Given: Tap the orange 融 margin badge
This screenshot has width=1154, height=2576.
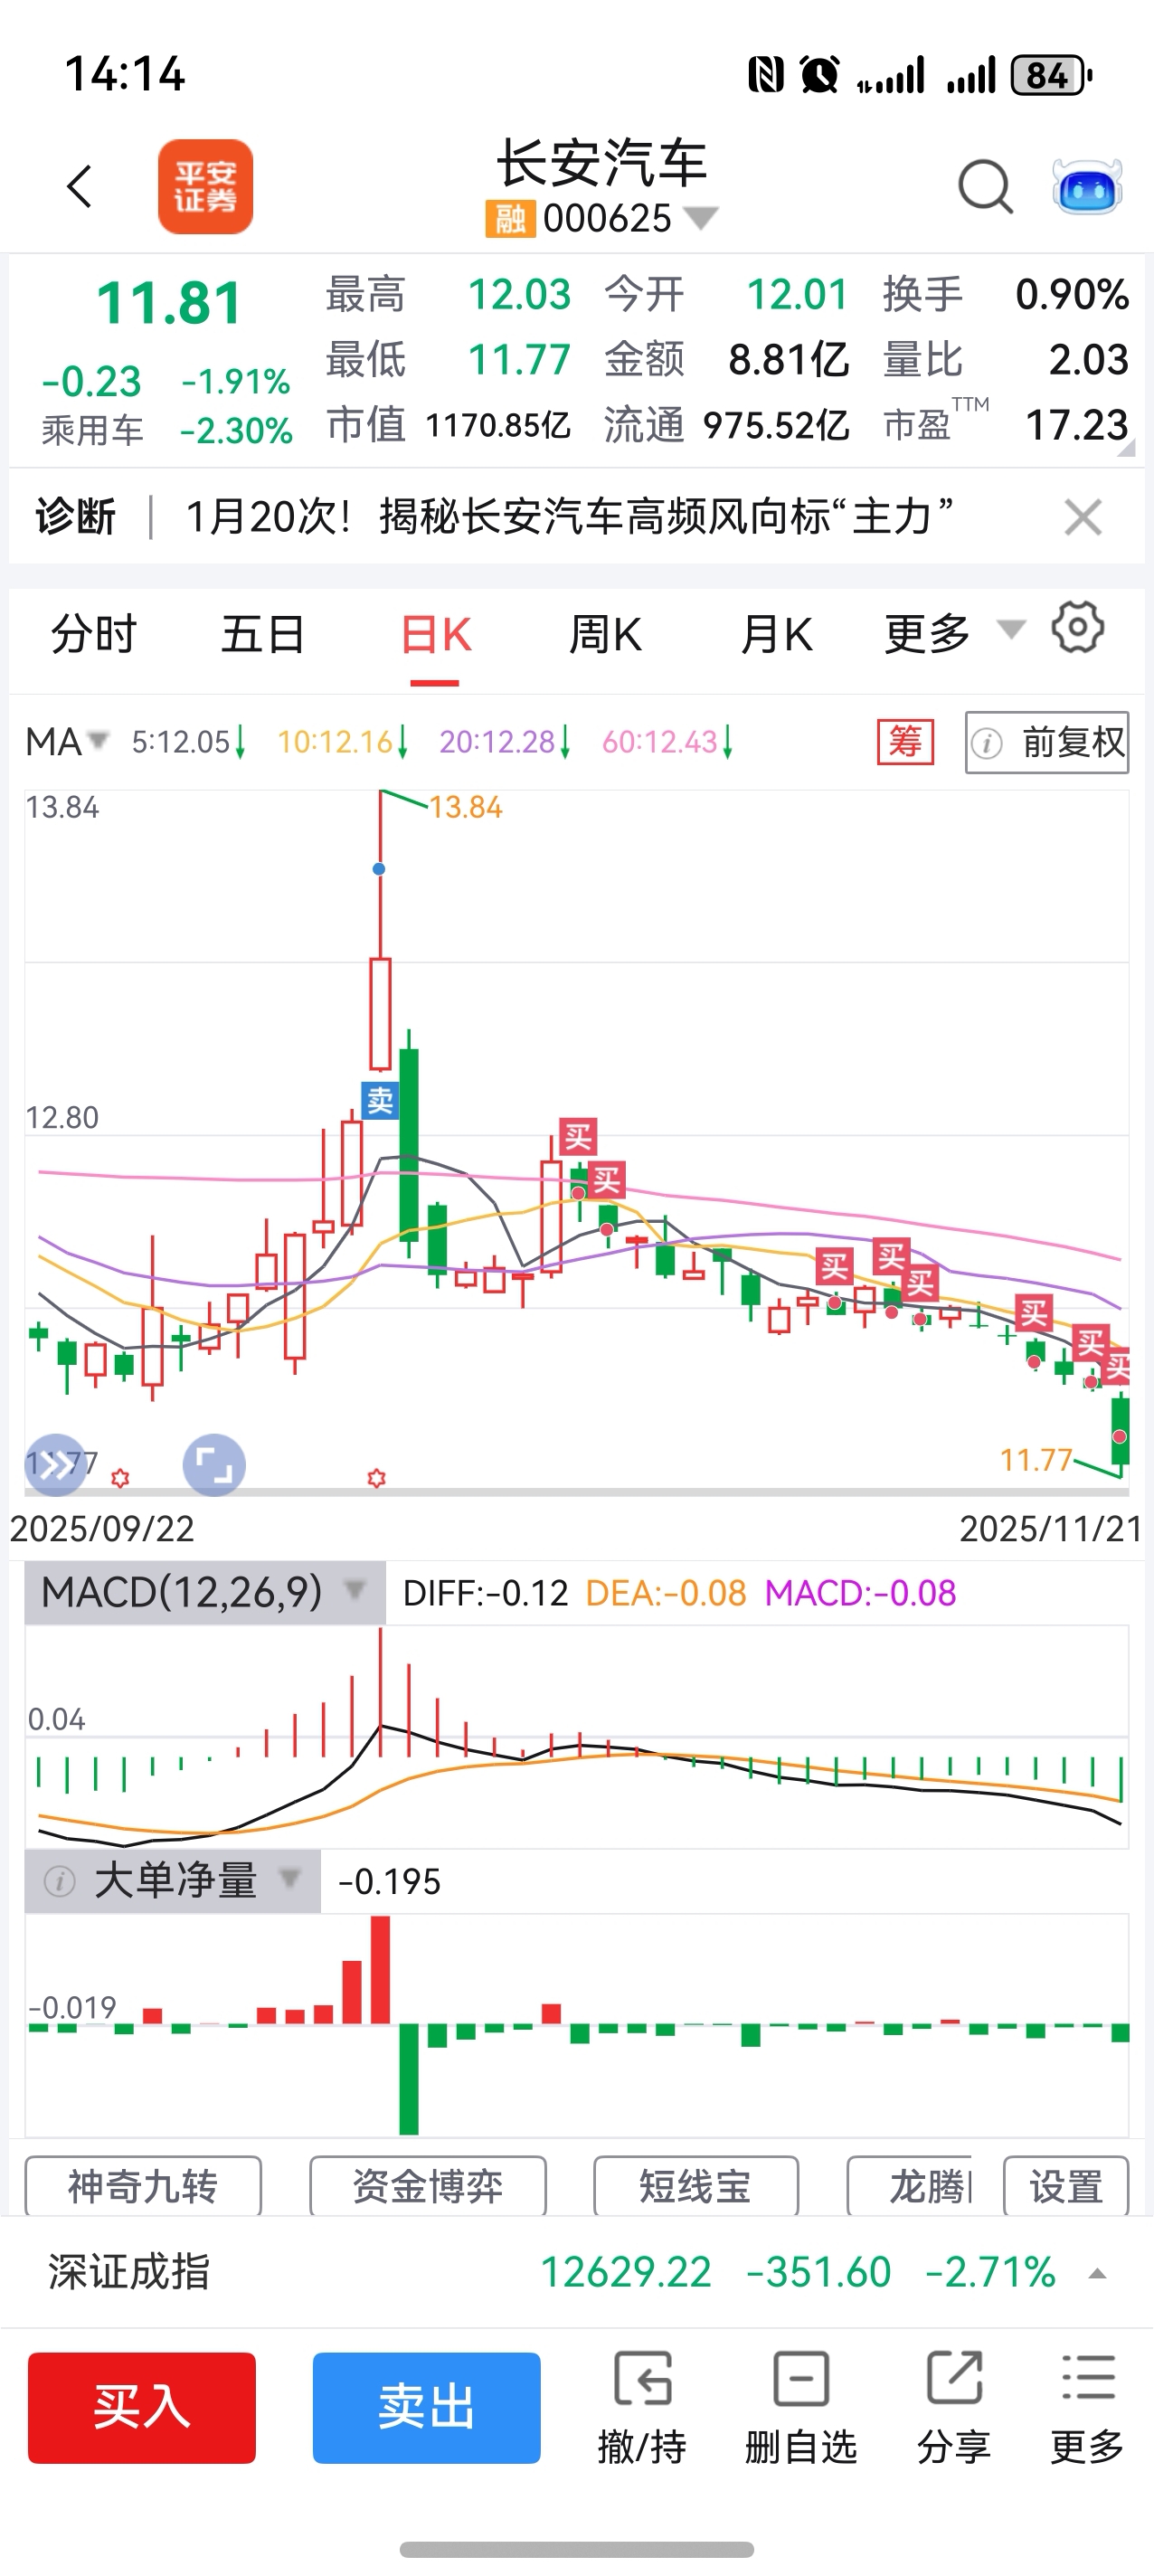Looking at the screenshot, I should click(510, 218).
